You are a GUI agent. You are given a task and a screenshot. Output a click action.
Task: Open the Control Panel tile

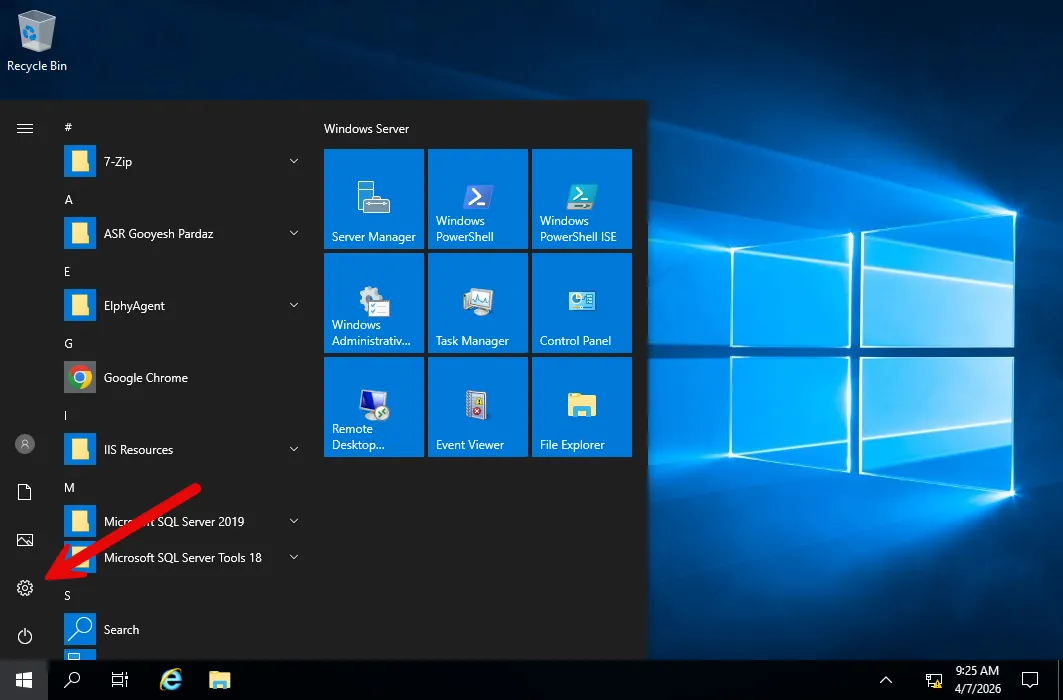click(582, 303)
